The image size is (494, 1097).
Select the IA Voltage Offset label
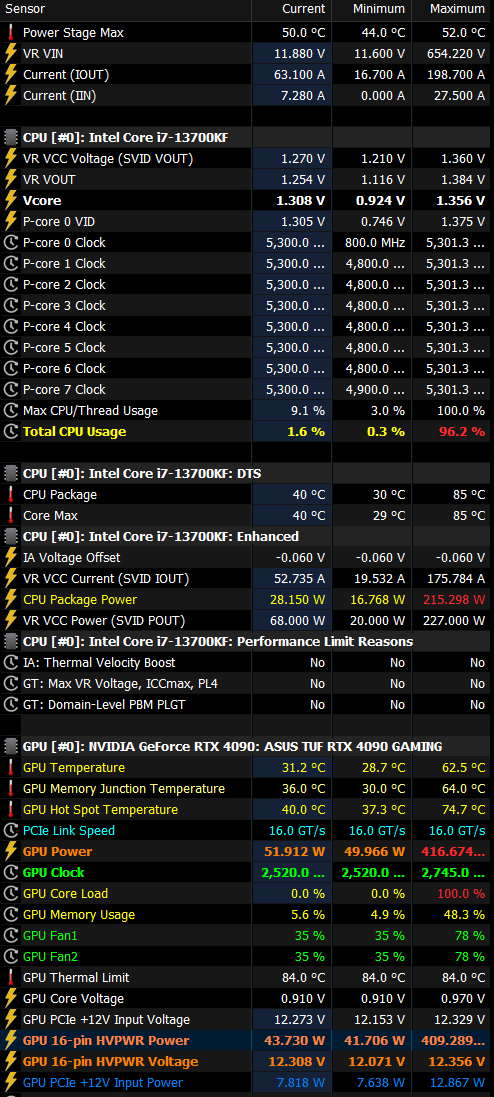tap(71, 558)
